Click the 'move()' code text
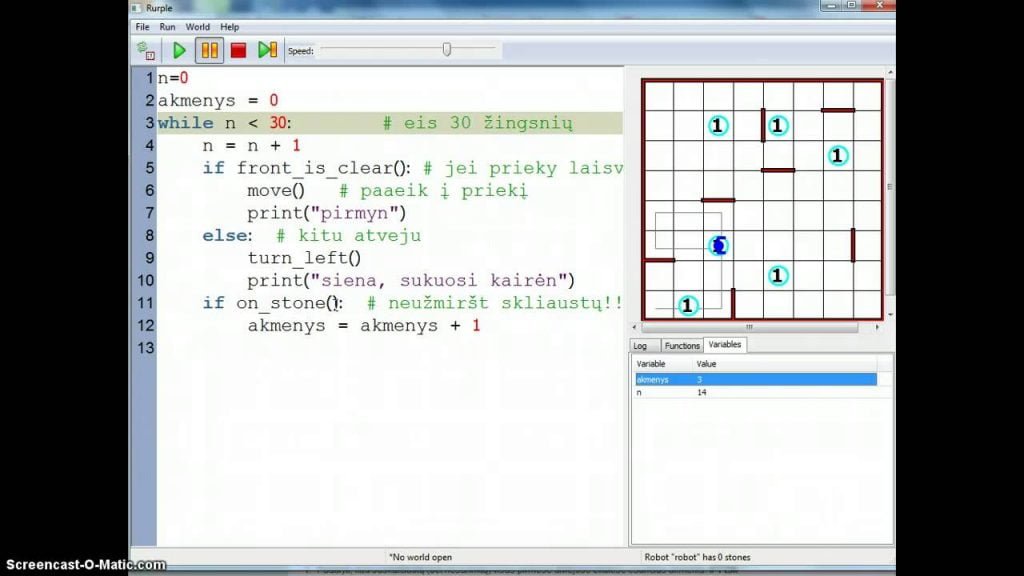This screenshot has height=576, width=1024. (x=276, y=191)
